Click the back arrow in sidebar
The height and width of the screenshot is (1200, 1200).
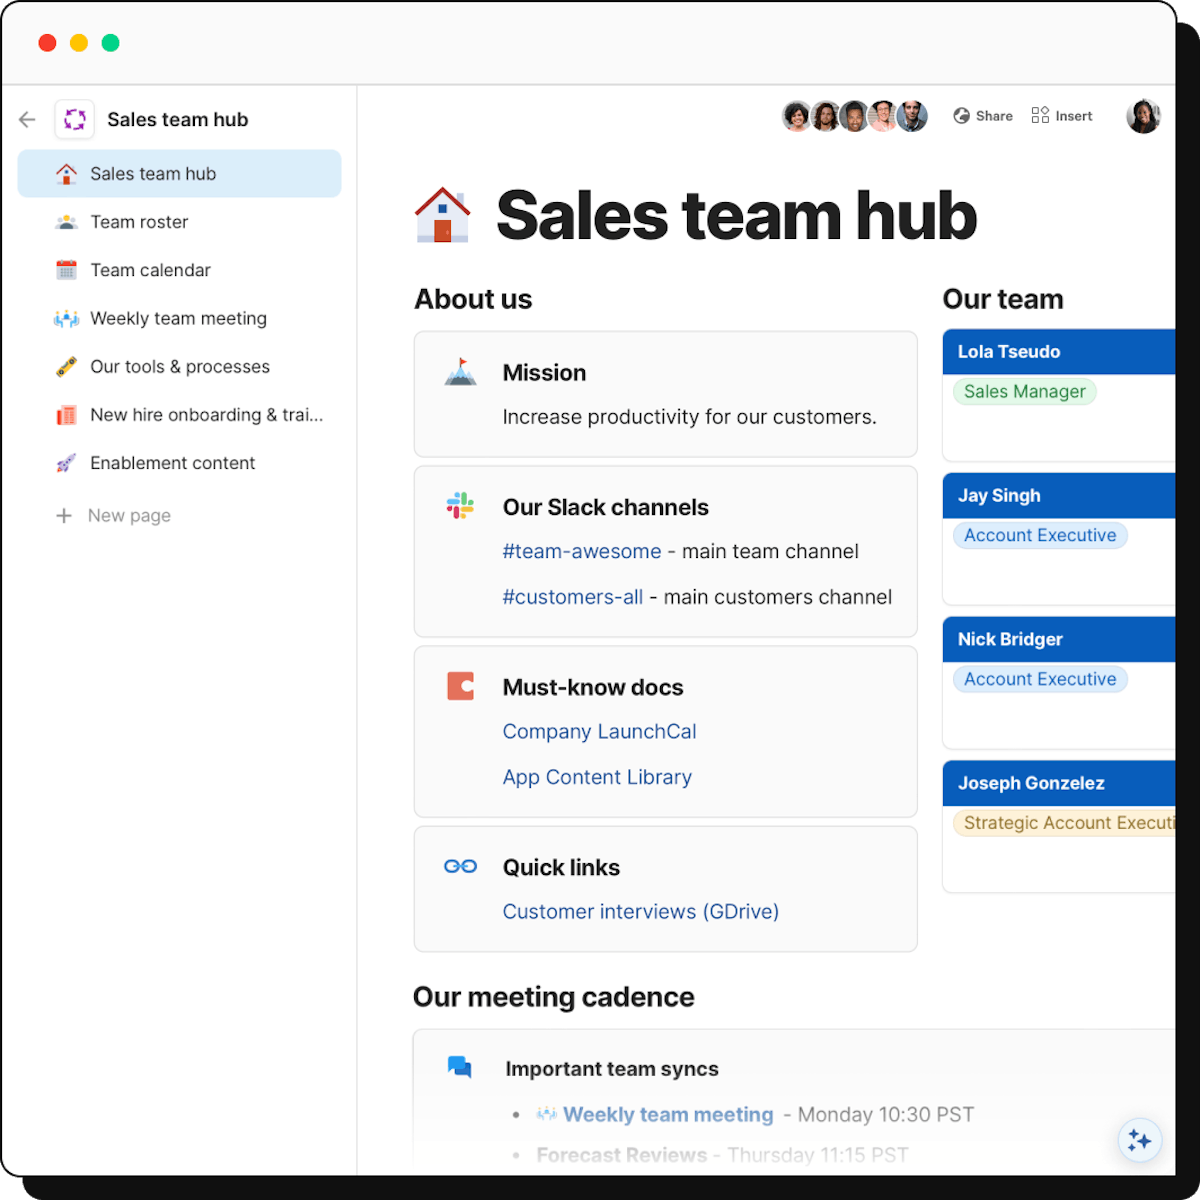tap(27, 120)
